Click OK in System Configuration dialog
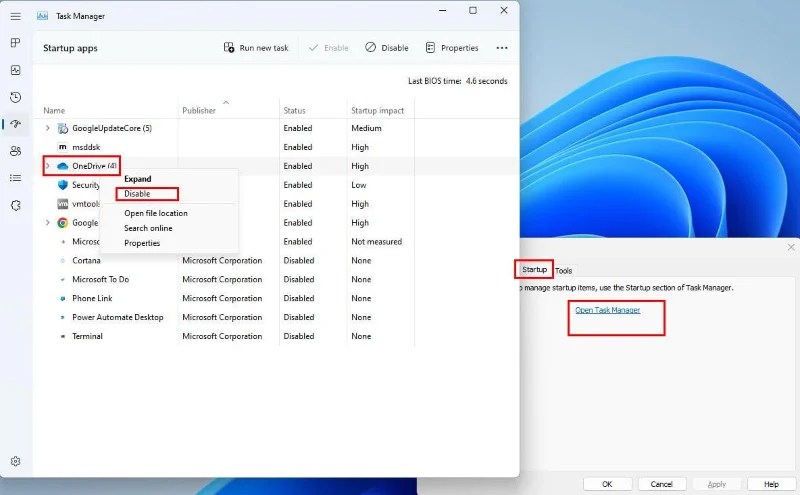 pos(607,484)
